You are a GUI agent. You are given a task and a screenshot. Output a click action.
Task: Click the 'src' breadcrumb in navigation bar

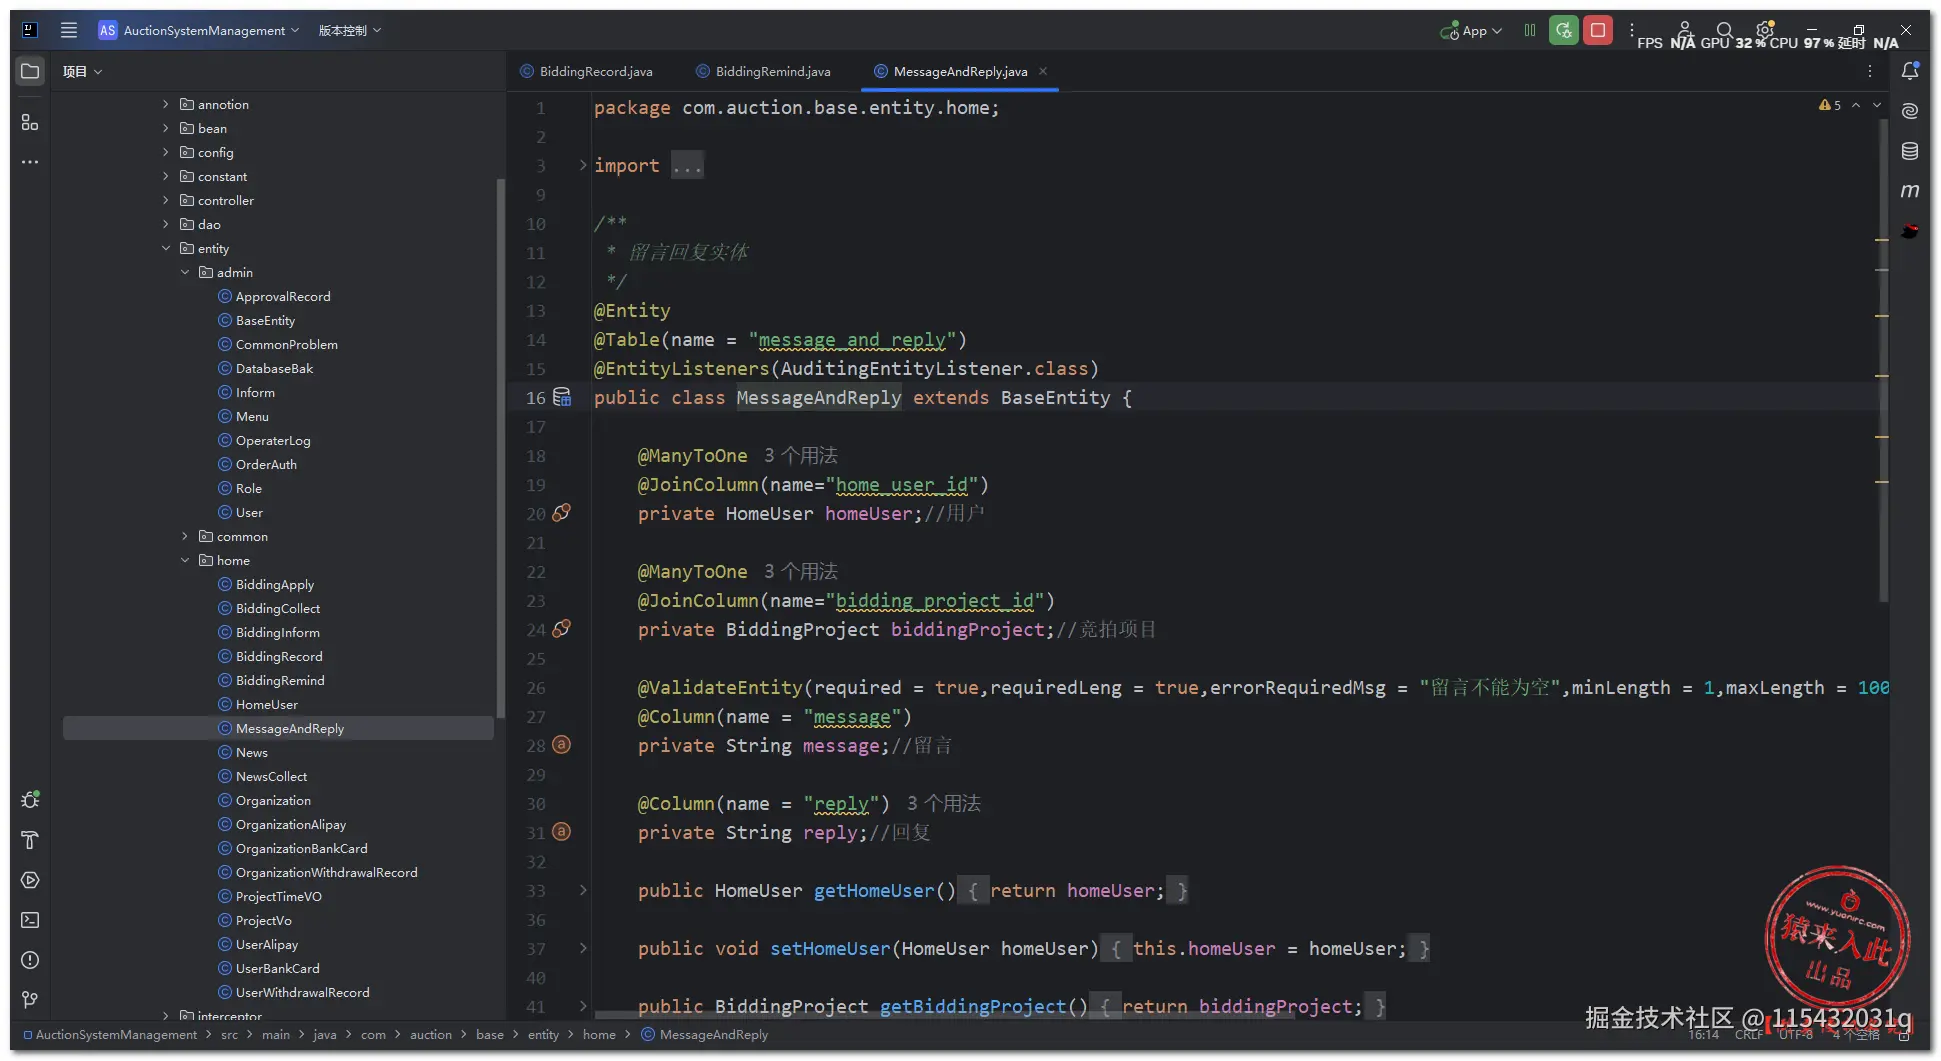[x=229, y=1035]
